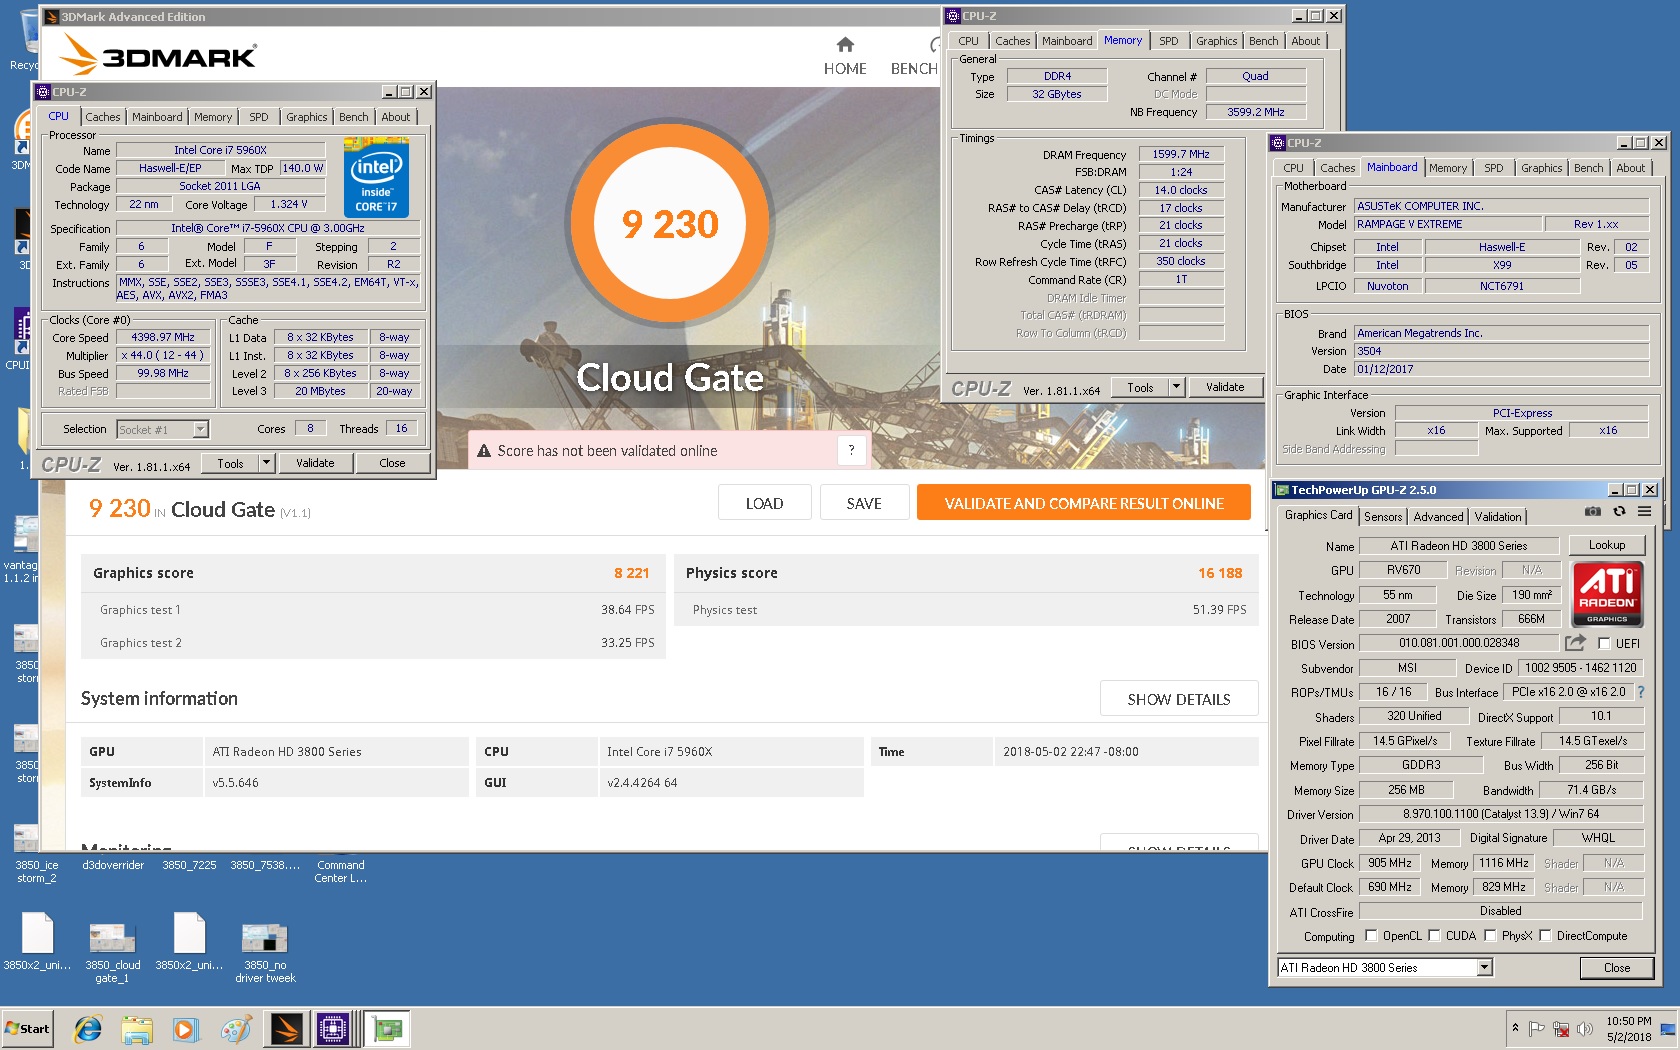Select SPD tab in Memory CPU-Z window
The image size is (1680, 1050).
point(1169,41)
